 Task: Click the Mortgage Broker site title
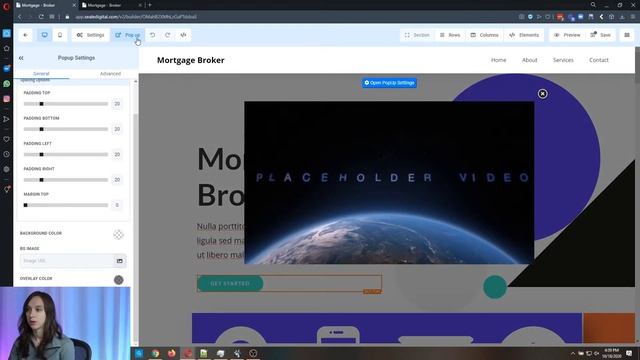tap(191, 60)
